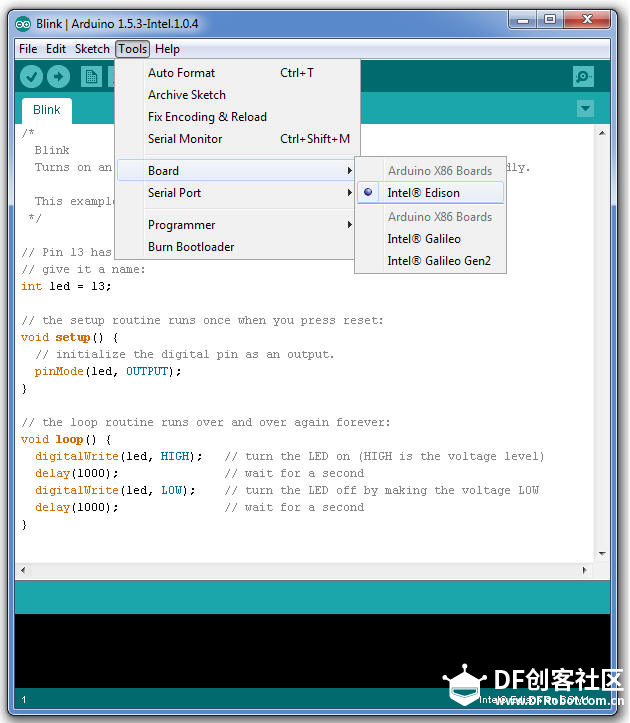Choose Intel® Galileo board
Image resolution: width=630 pixels, height=723 pixels.
tap(430, 239)
